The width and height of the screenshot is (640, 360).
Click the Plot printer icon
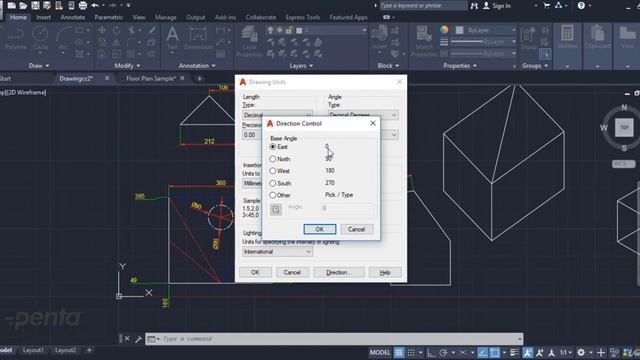pos(83,5)
